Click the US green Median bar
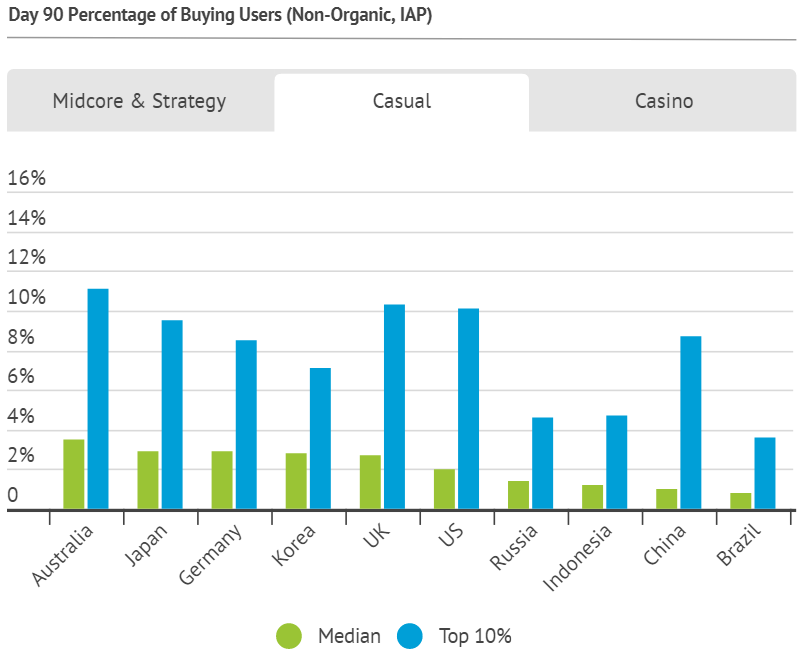This screenshot has height=654, width=803. [x=444, y=489]
